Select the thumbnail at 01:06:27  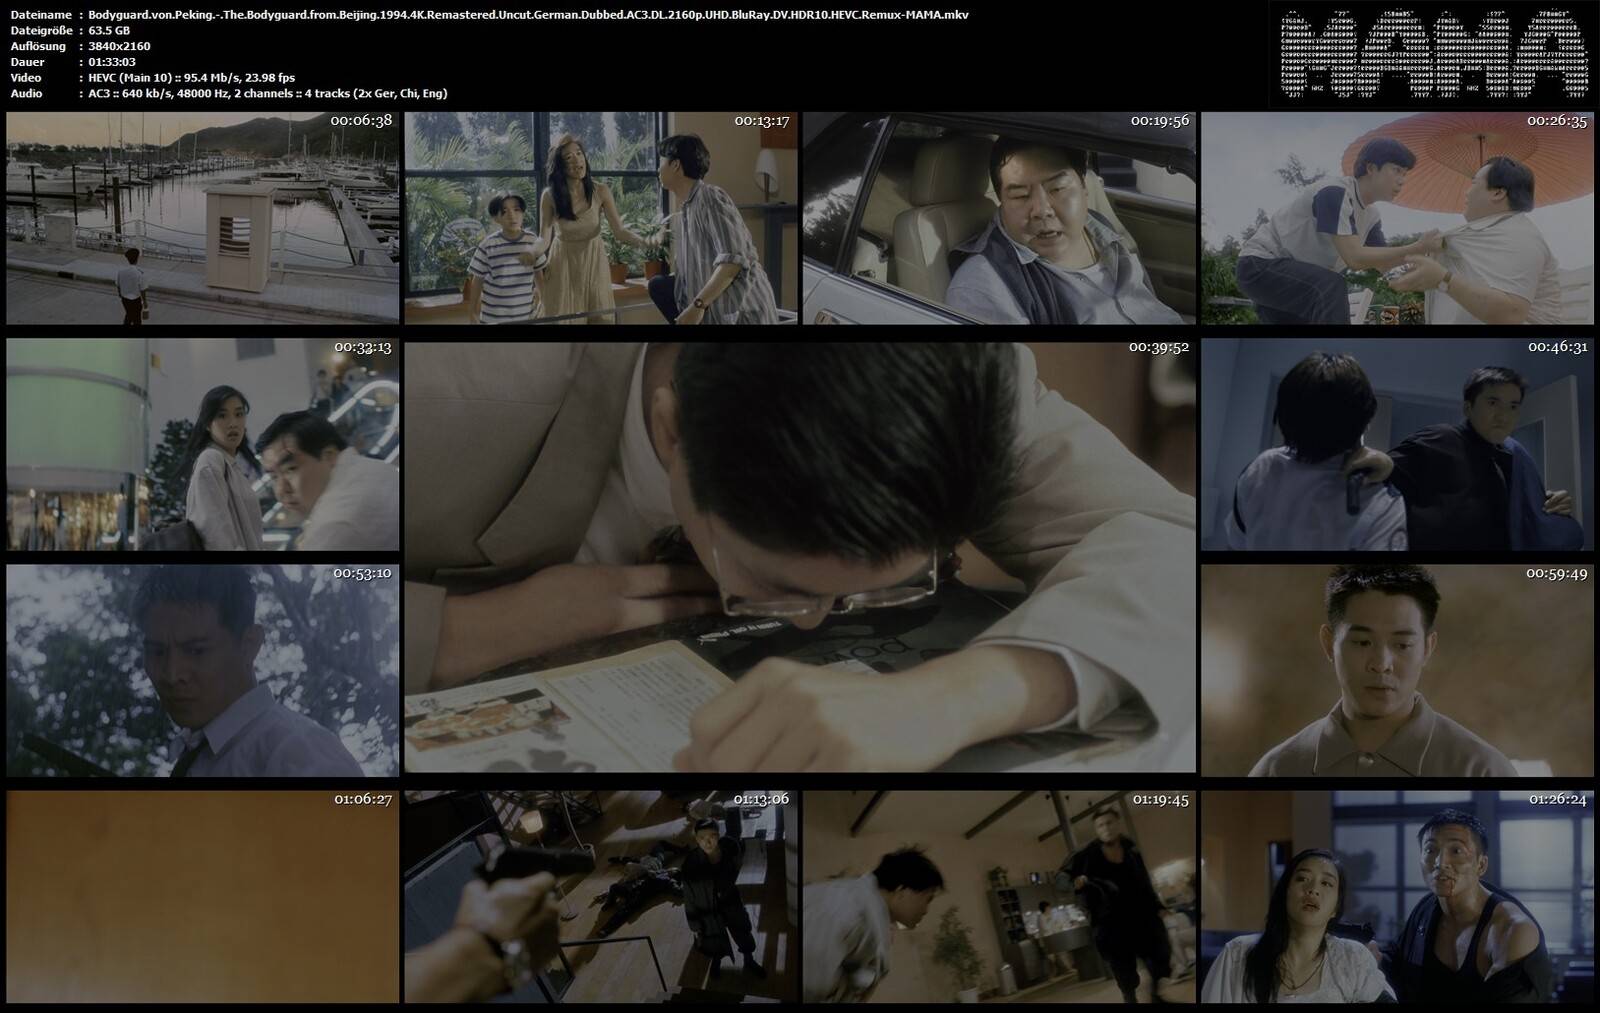coord(202,897)
